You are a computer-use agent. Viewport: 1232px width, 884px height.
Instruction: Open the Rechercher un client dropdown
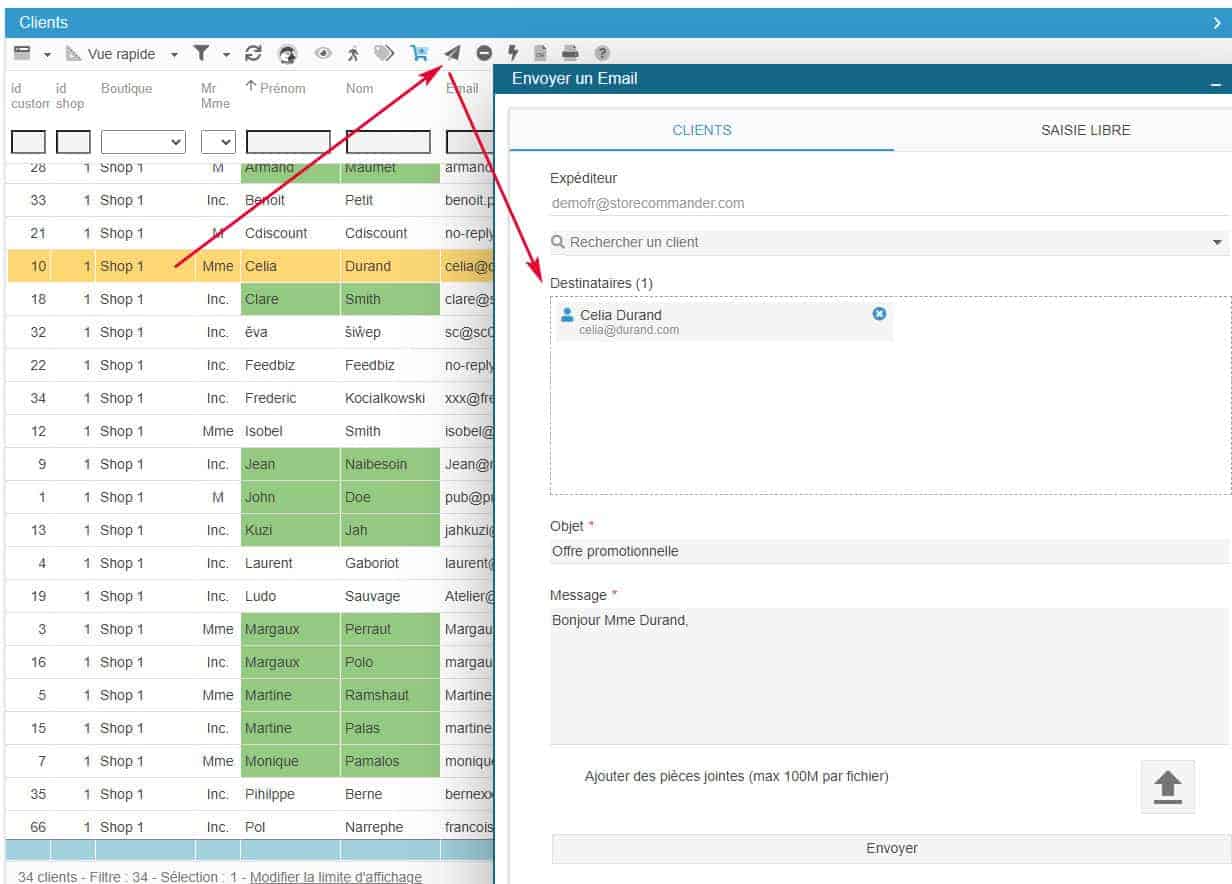1217,242
